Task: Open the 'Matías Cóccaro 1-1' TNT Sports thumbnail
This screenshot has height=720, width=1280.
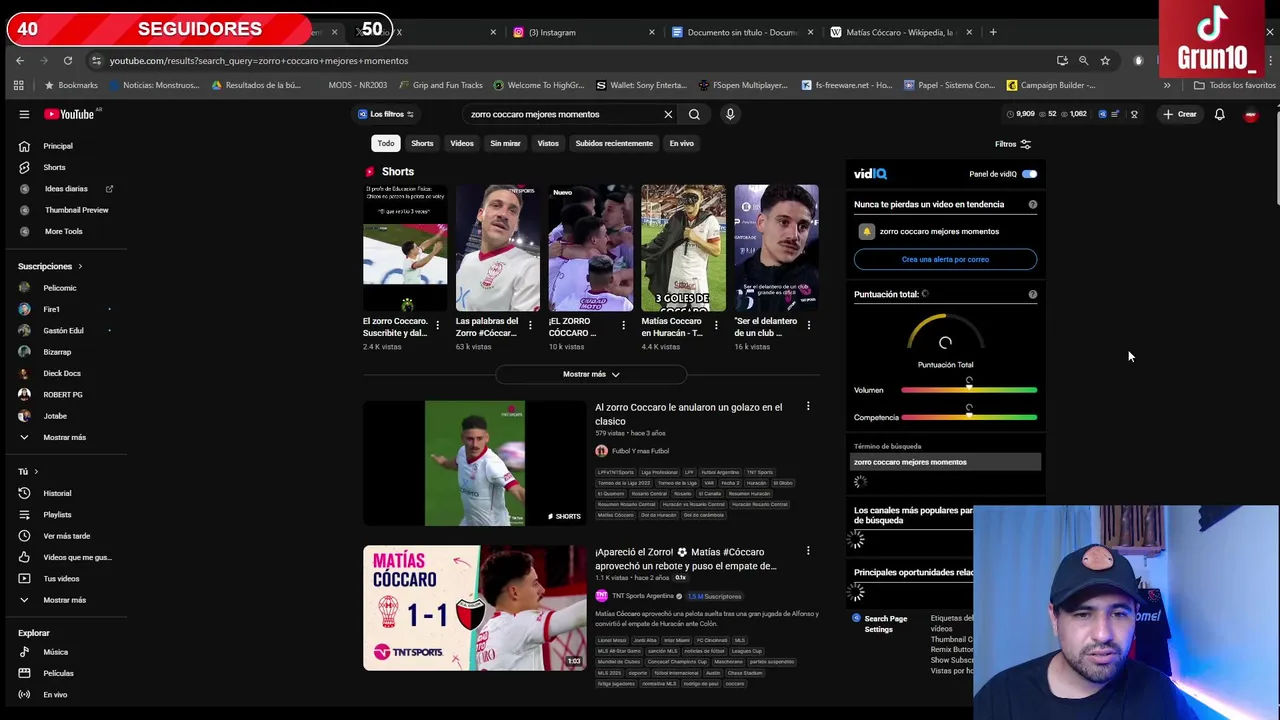Action: tap(475, 607)
